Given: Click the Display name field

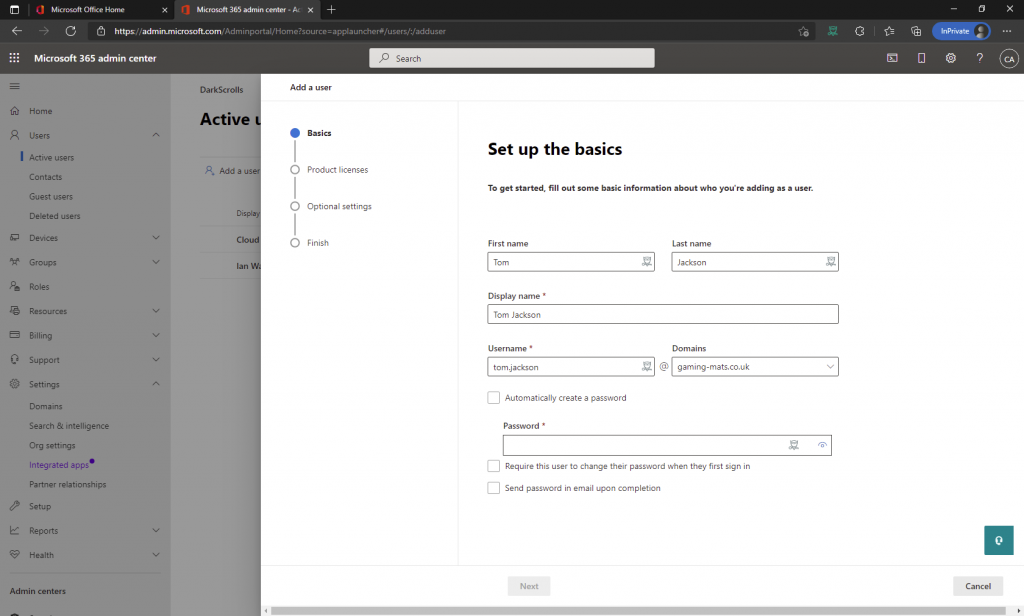Looking at the screenshot, I should (663, 314).
